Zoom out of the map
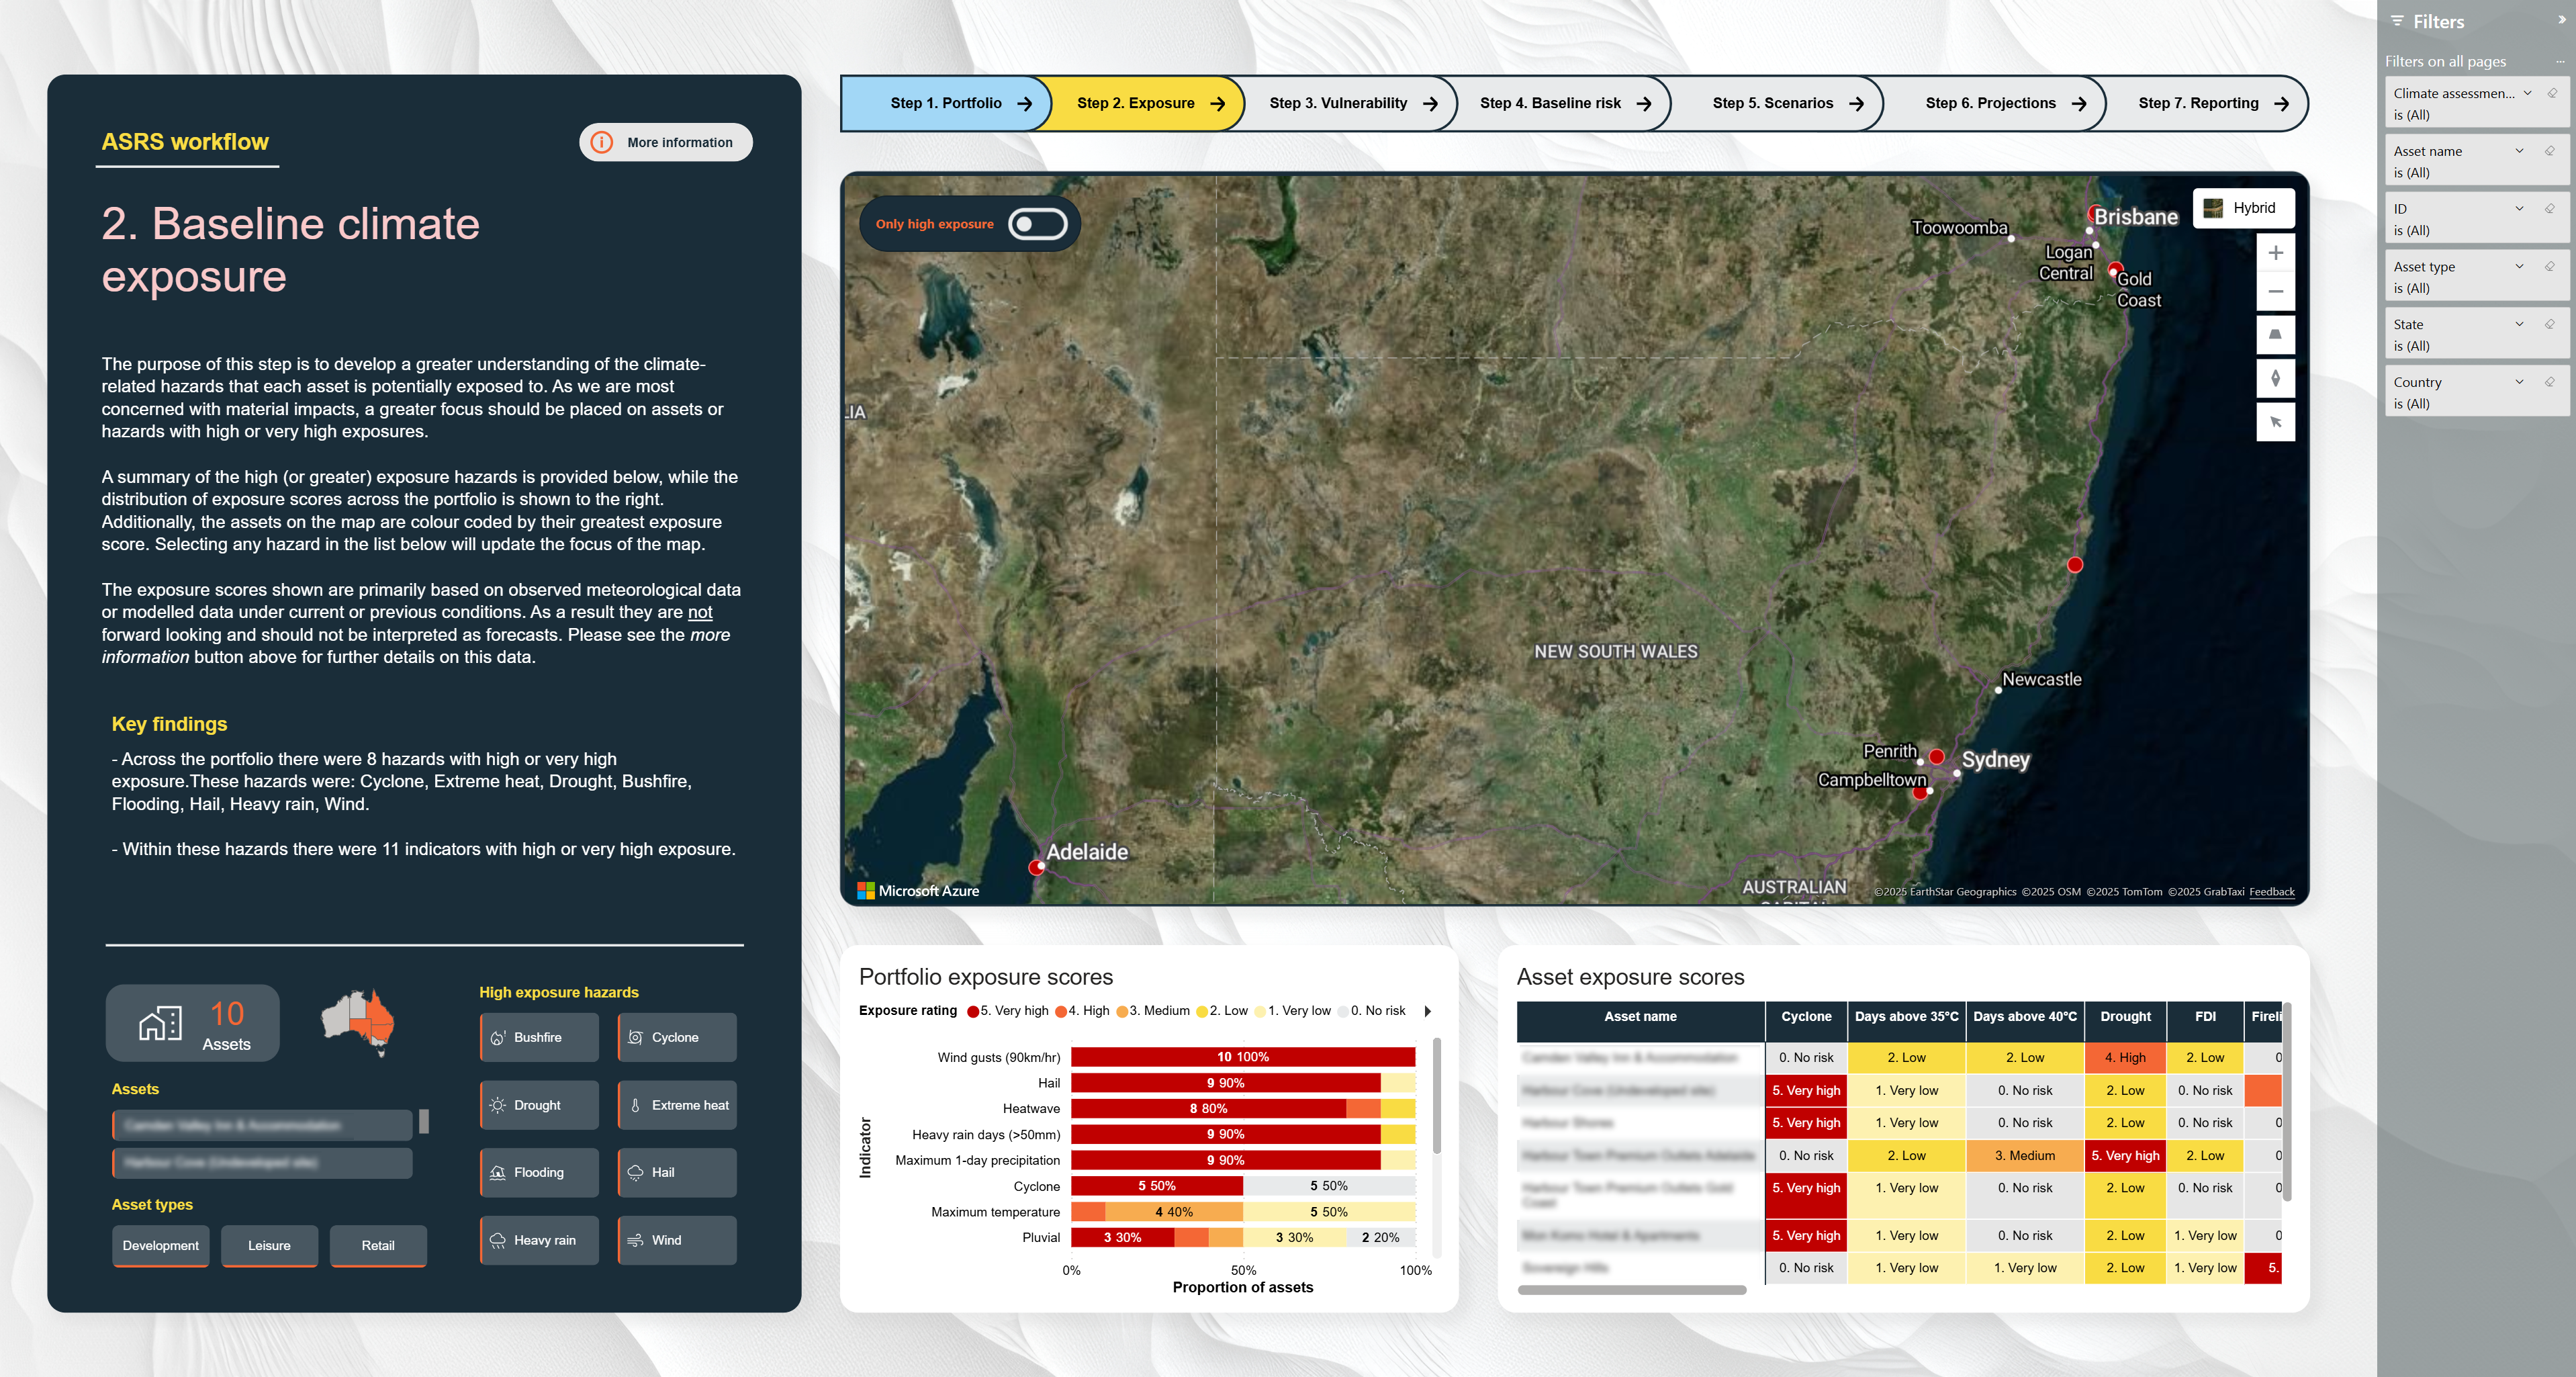Viewport: 2576px width, 1377px height. (2276, 291)
